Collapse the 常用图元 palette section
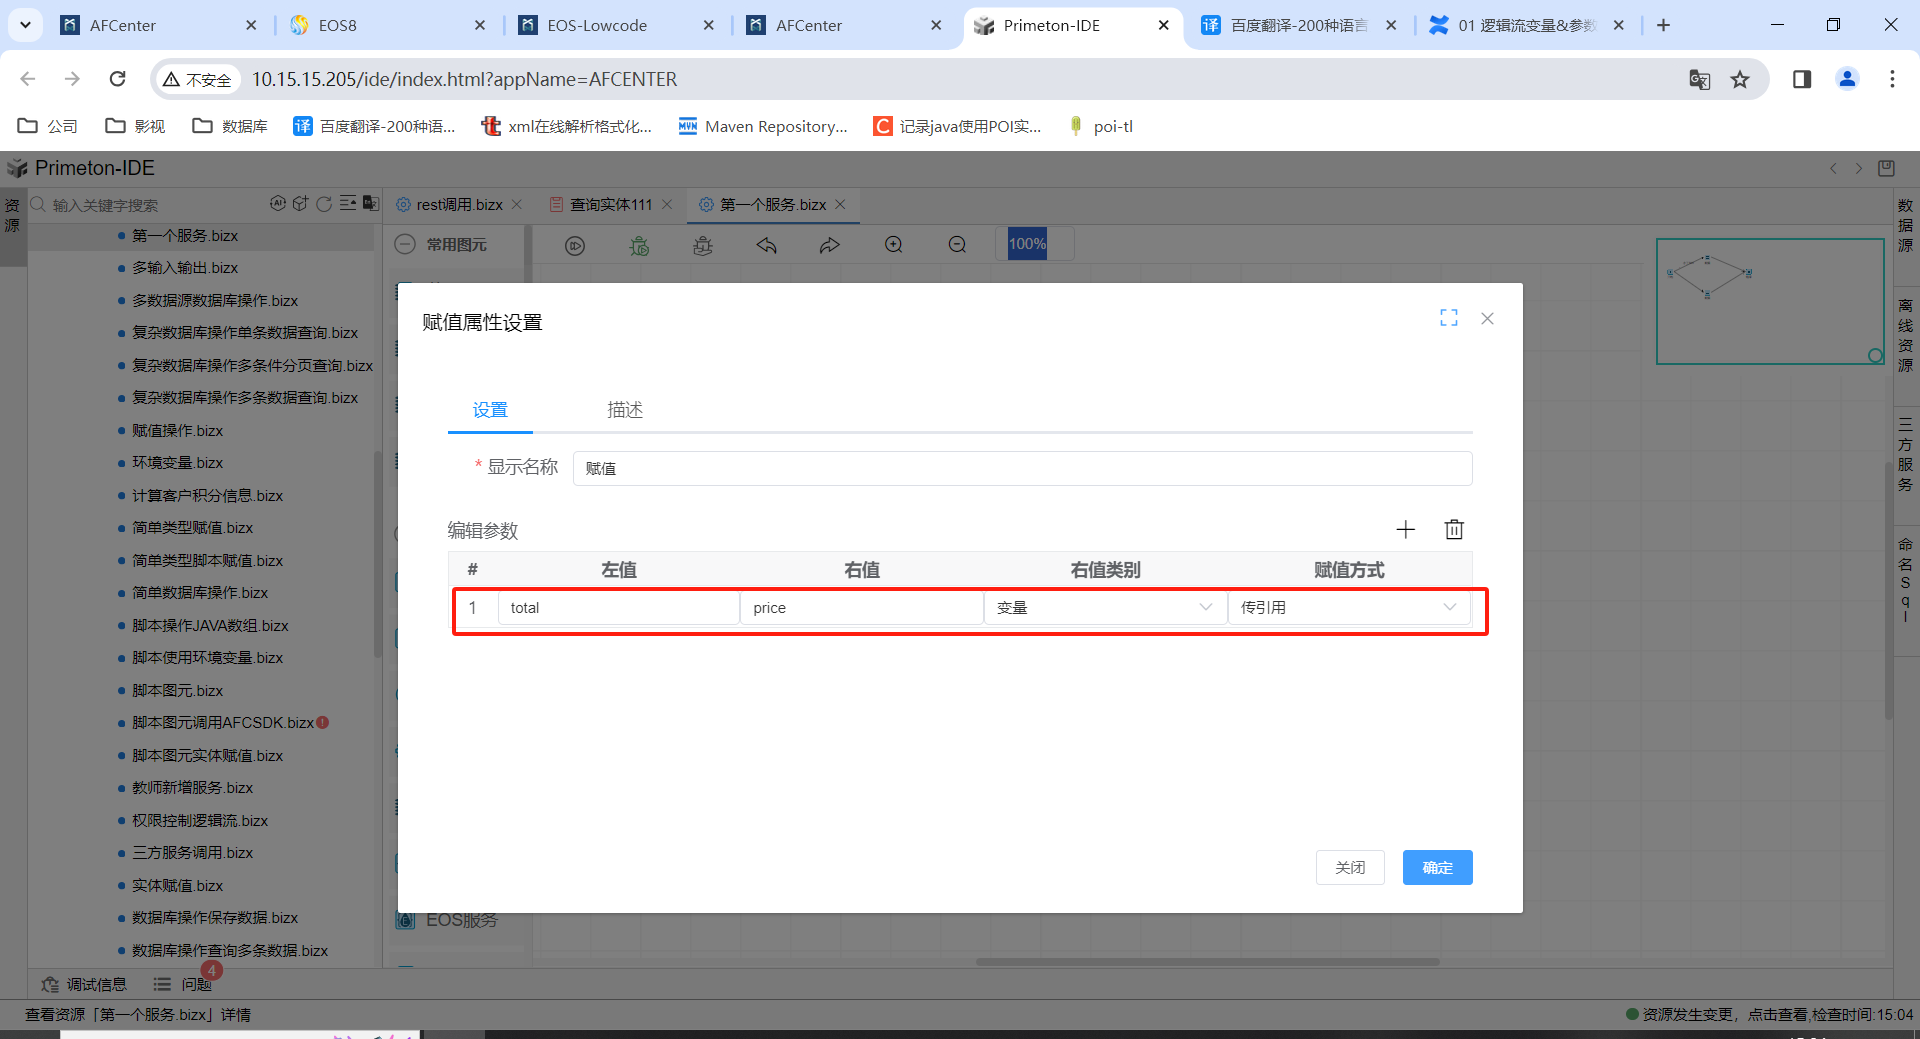The image size is (1920, 1039). click(405, 244)
